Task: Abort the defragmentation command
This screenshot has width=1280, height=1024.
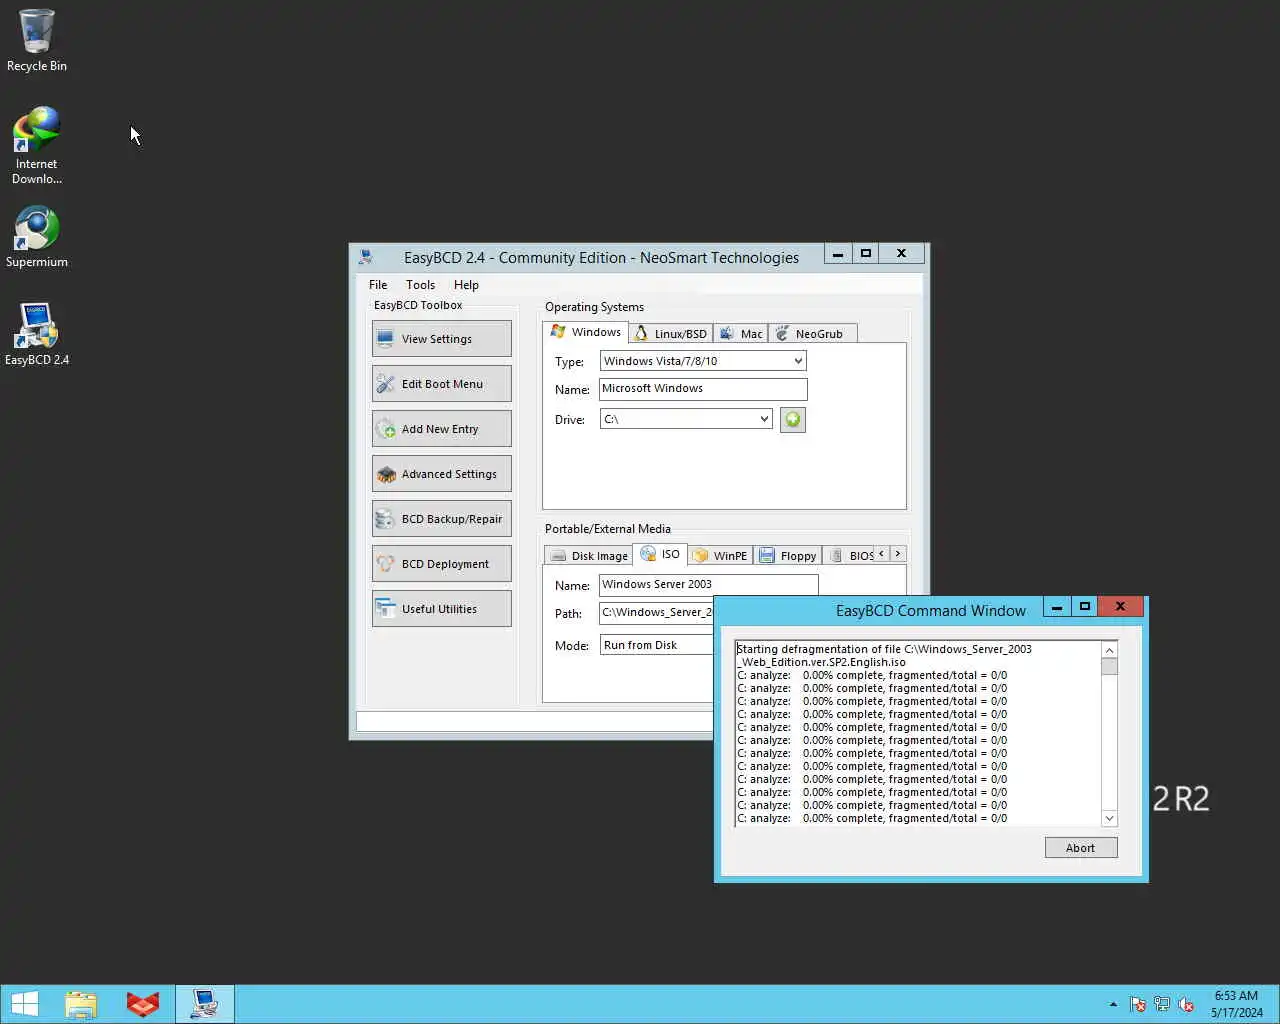Action: [x=1081, y=848]
